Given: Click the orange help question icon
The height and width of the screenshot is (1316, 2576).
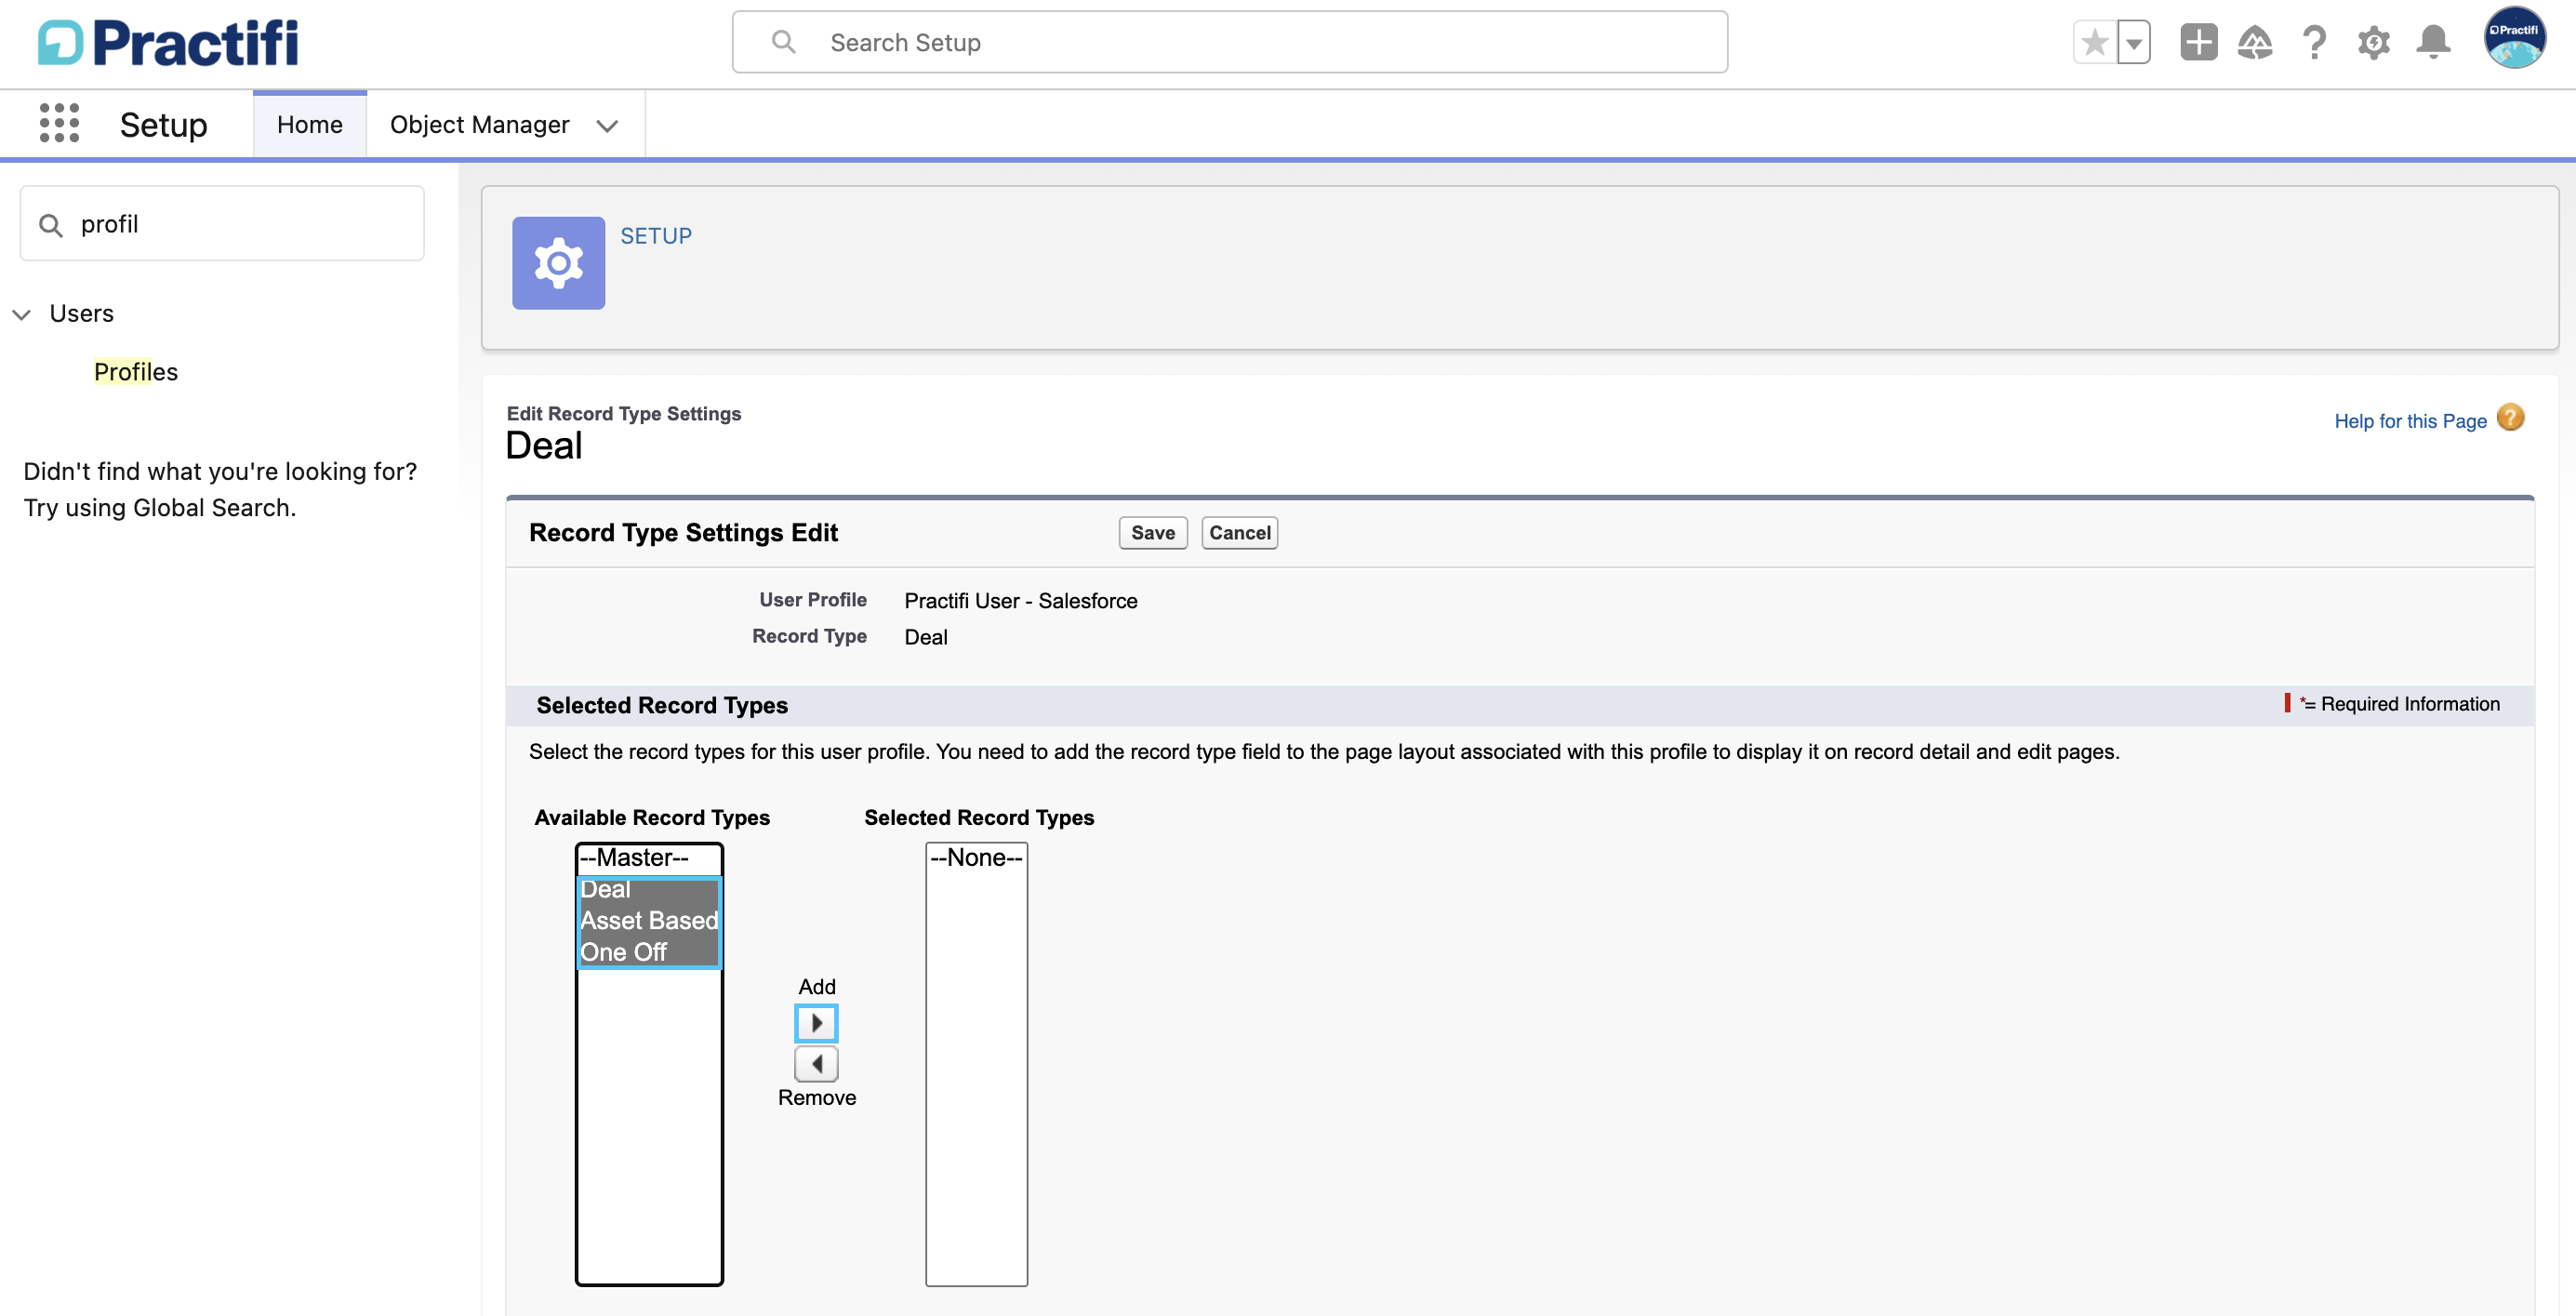Looking at the screenshot, I should pyautogui.click(x=2510, y=417).
